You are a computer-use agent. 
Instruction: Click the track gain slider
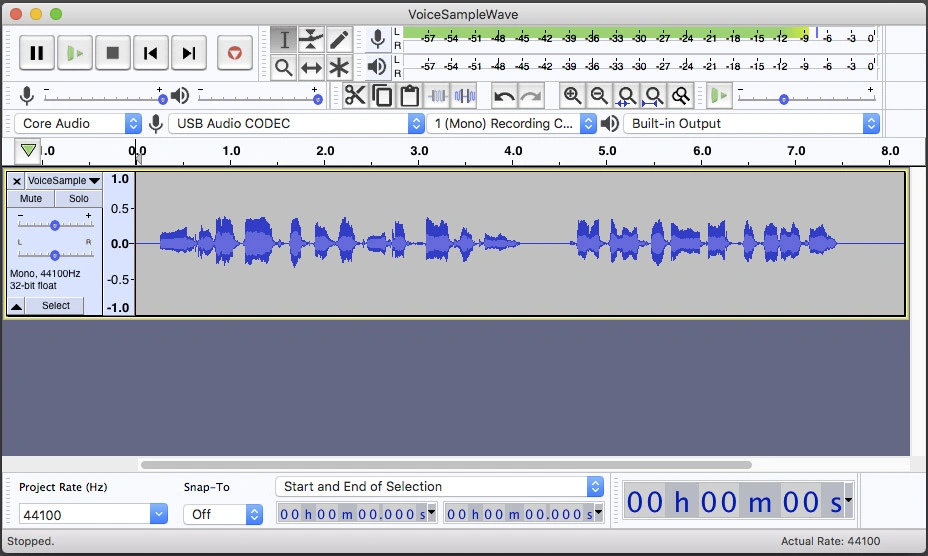[x=55, y=225]
